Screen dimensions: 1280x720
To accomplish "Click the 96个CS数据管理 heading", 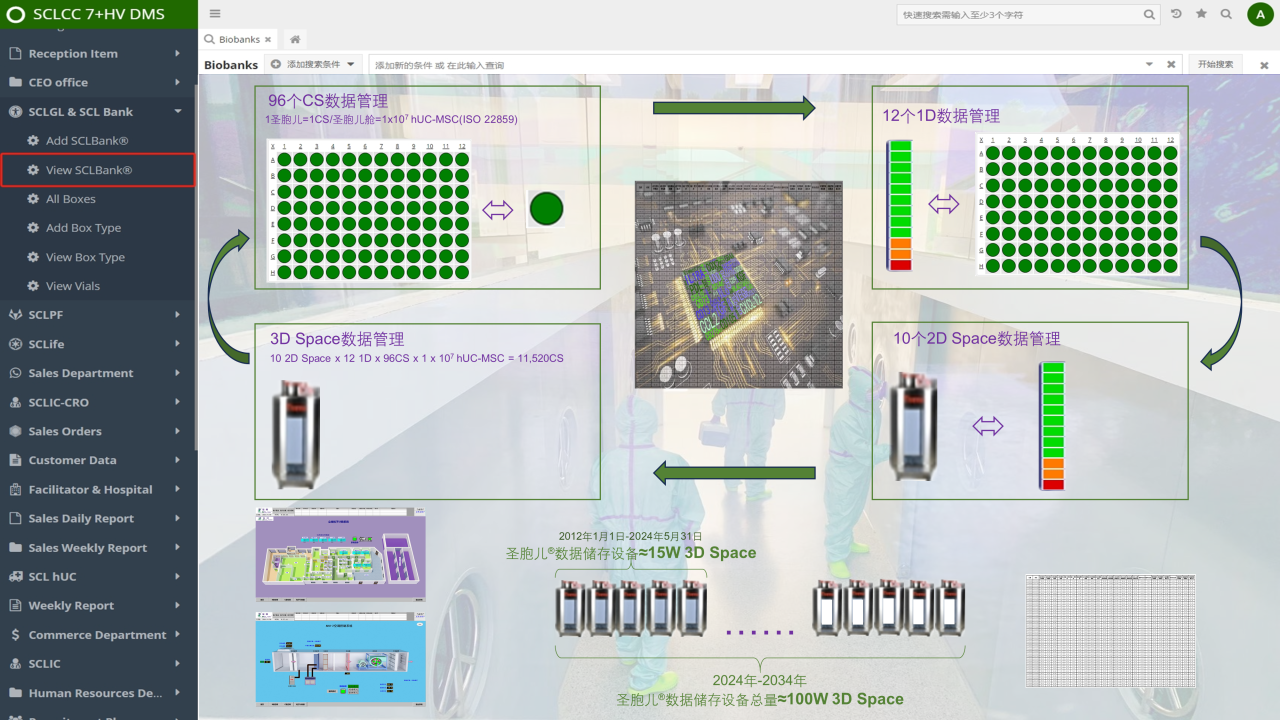I will pyautogui.click(x=328, y=101).
